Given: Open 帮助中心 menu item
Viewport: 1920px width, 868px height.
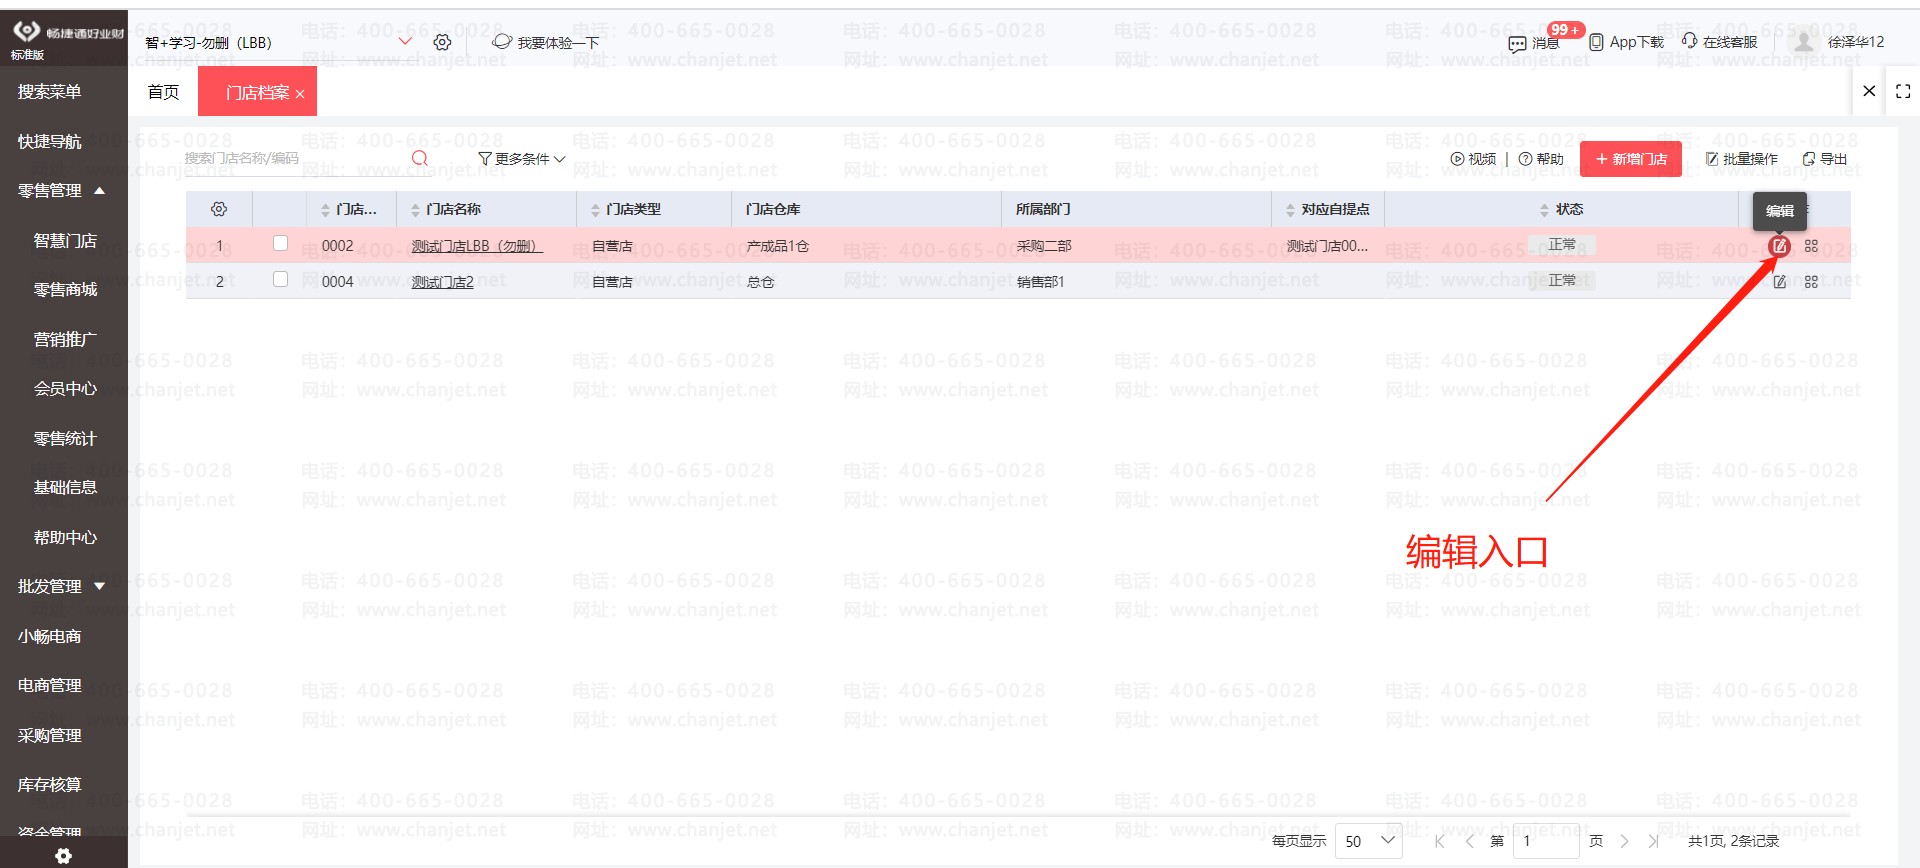Looking at the screenshot, I should (64, 537).
